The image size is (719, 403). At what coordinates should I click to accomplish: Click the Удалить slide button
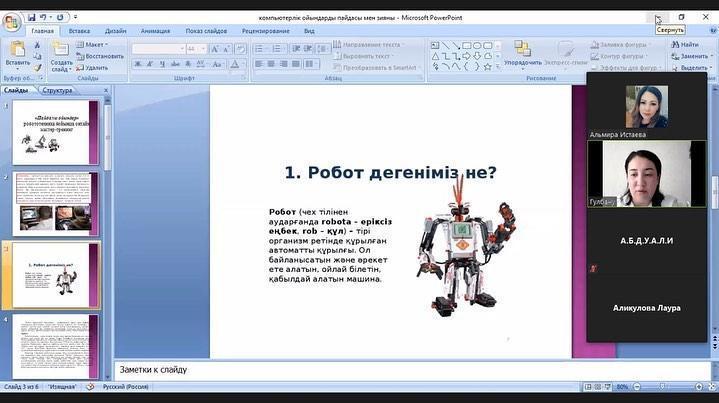(94, 68)
